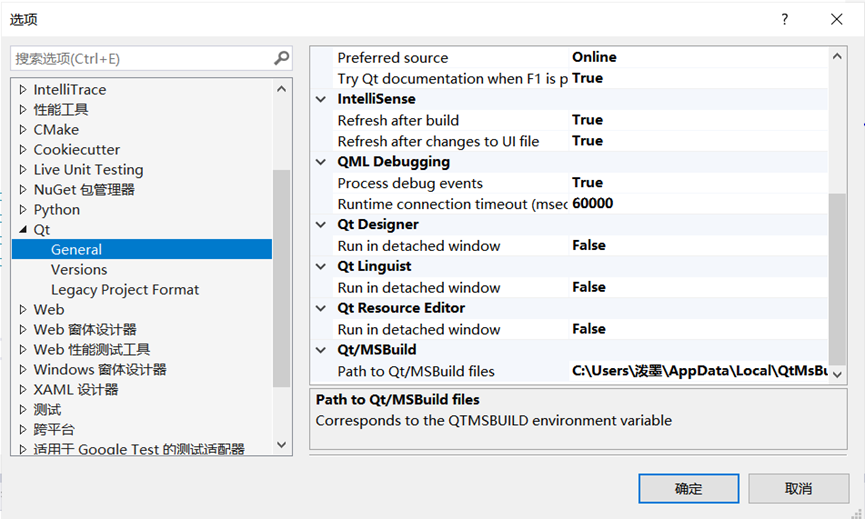Click property grid scrollbar up arrow

[837, 56]
